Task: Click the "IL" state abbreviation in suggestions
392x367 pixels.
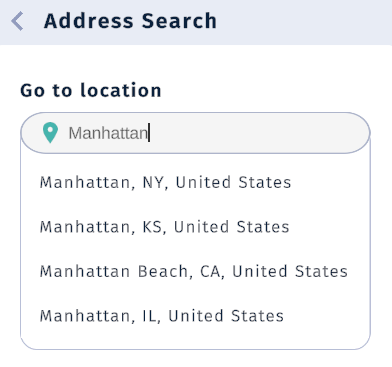Action: point(149,316)
